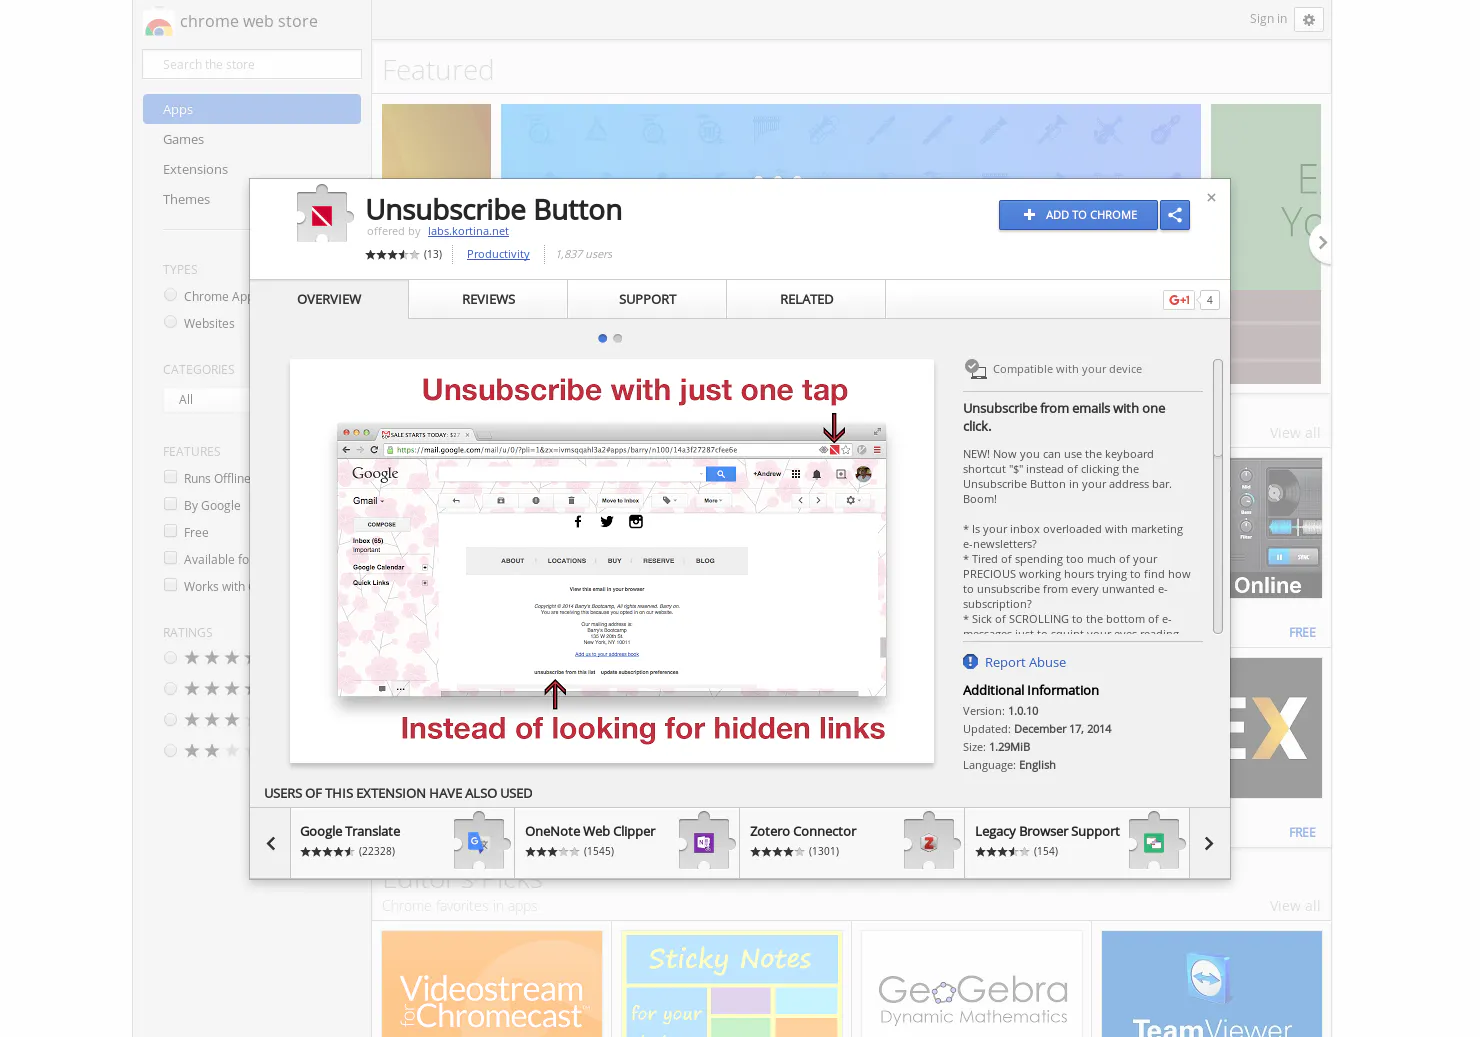Open the TeamViewer app tile

click(x=1212, y=984)
